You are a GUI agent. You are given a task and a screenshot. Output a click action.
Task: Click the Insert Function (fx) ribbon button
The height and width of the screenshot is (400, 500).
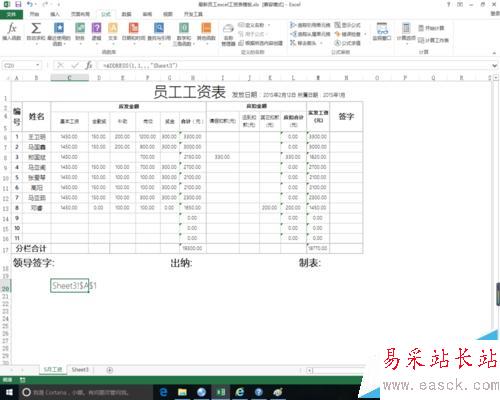pos(12,32)
